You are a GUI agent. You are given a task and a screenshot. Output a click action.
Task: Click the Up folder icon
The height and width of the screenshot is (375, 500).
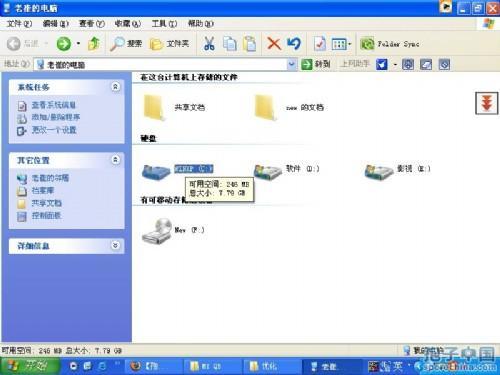pyautogui.click(x=94, y=44)
